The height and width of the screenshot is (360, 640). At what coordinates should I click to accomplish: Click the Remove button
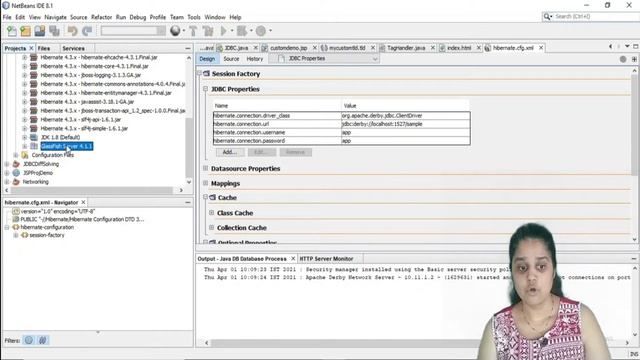(x=296, y=152)
